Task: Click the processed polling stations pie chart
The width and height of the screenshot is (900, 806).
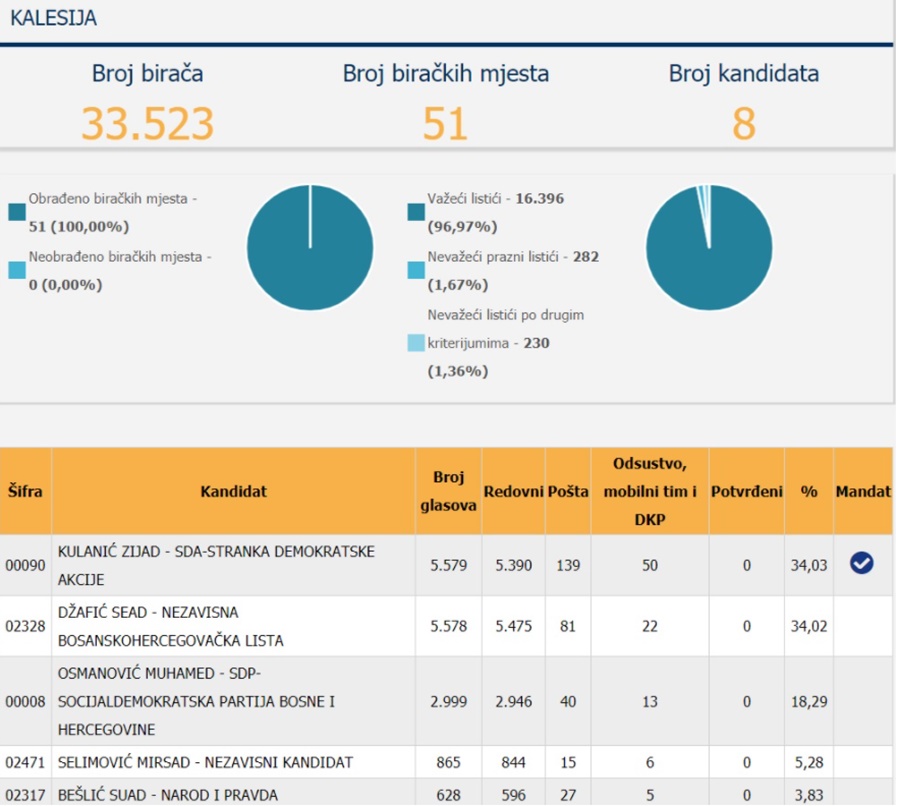Action: (310, 247)
